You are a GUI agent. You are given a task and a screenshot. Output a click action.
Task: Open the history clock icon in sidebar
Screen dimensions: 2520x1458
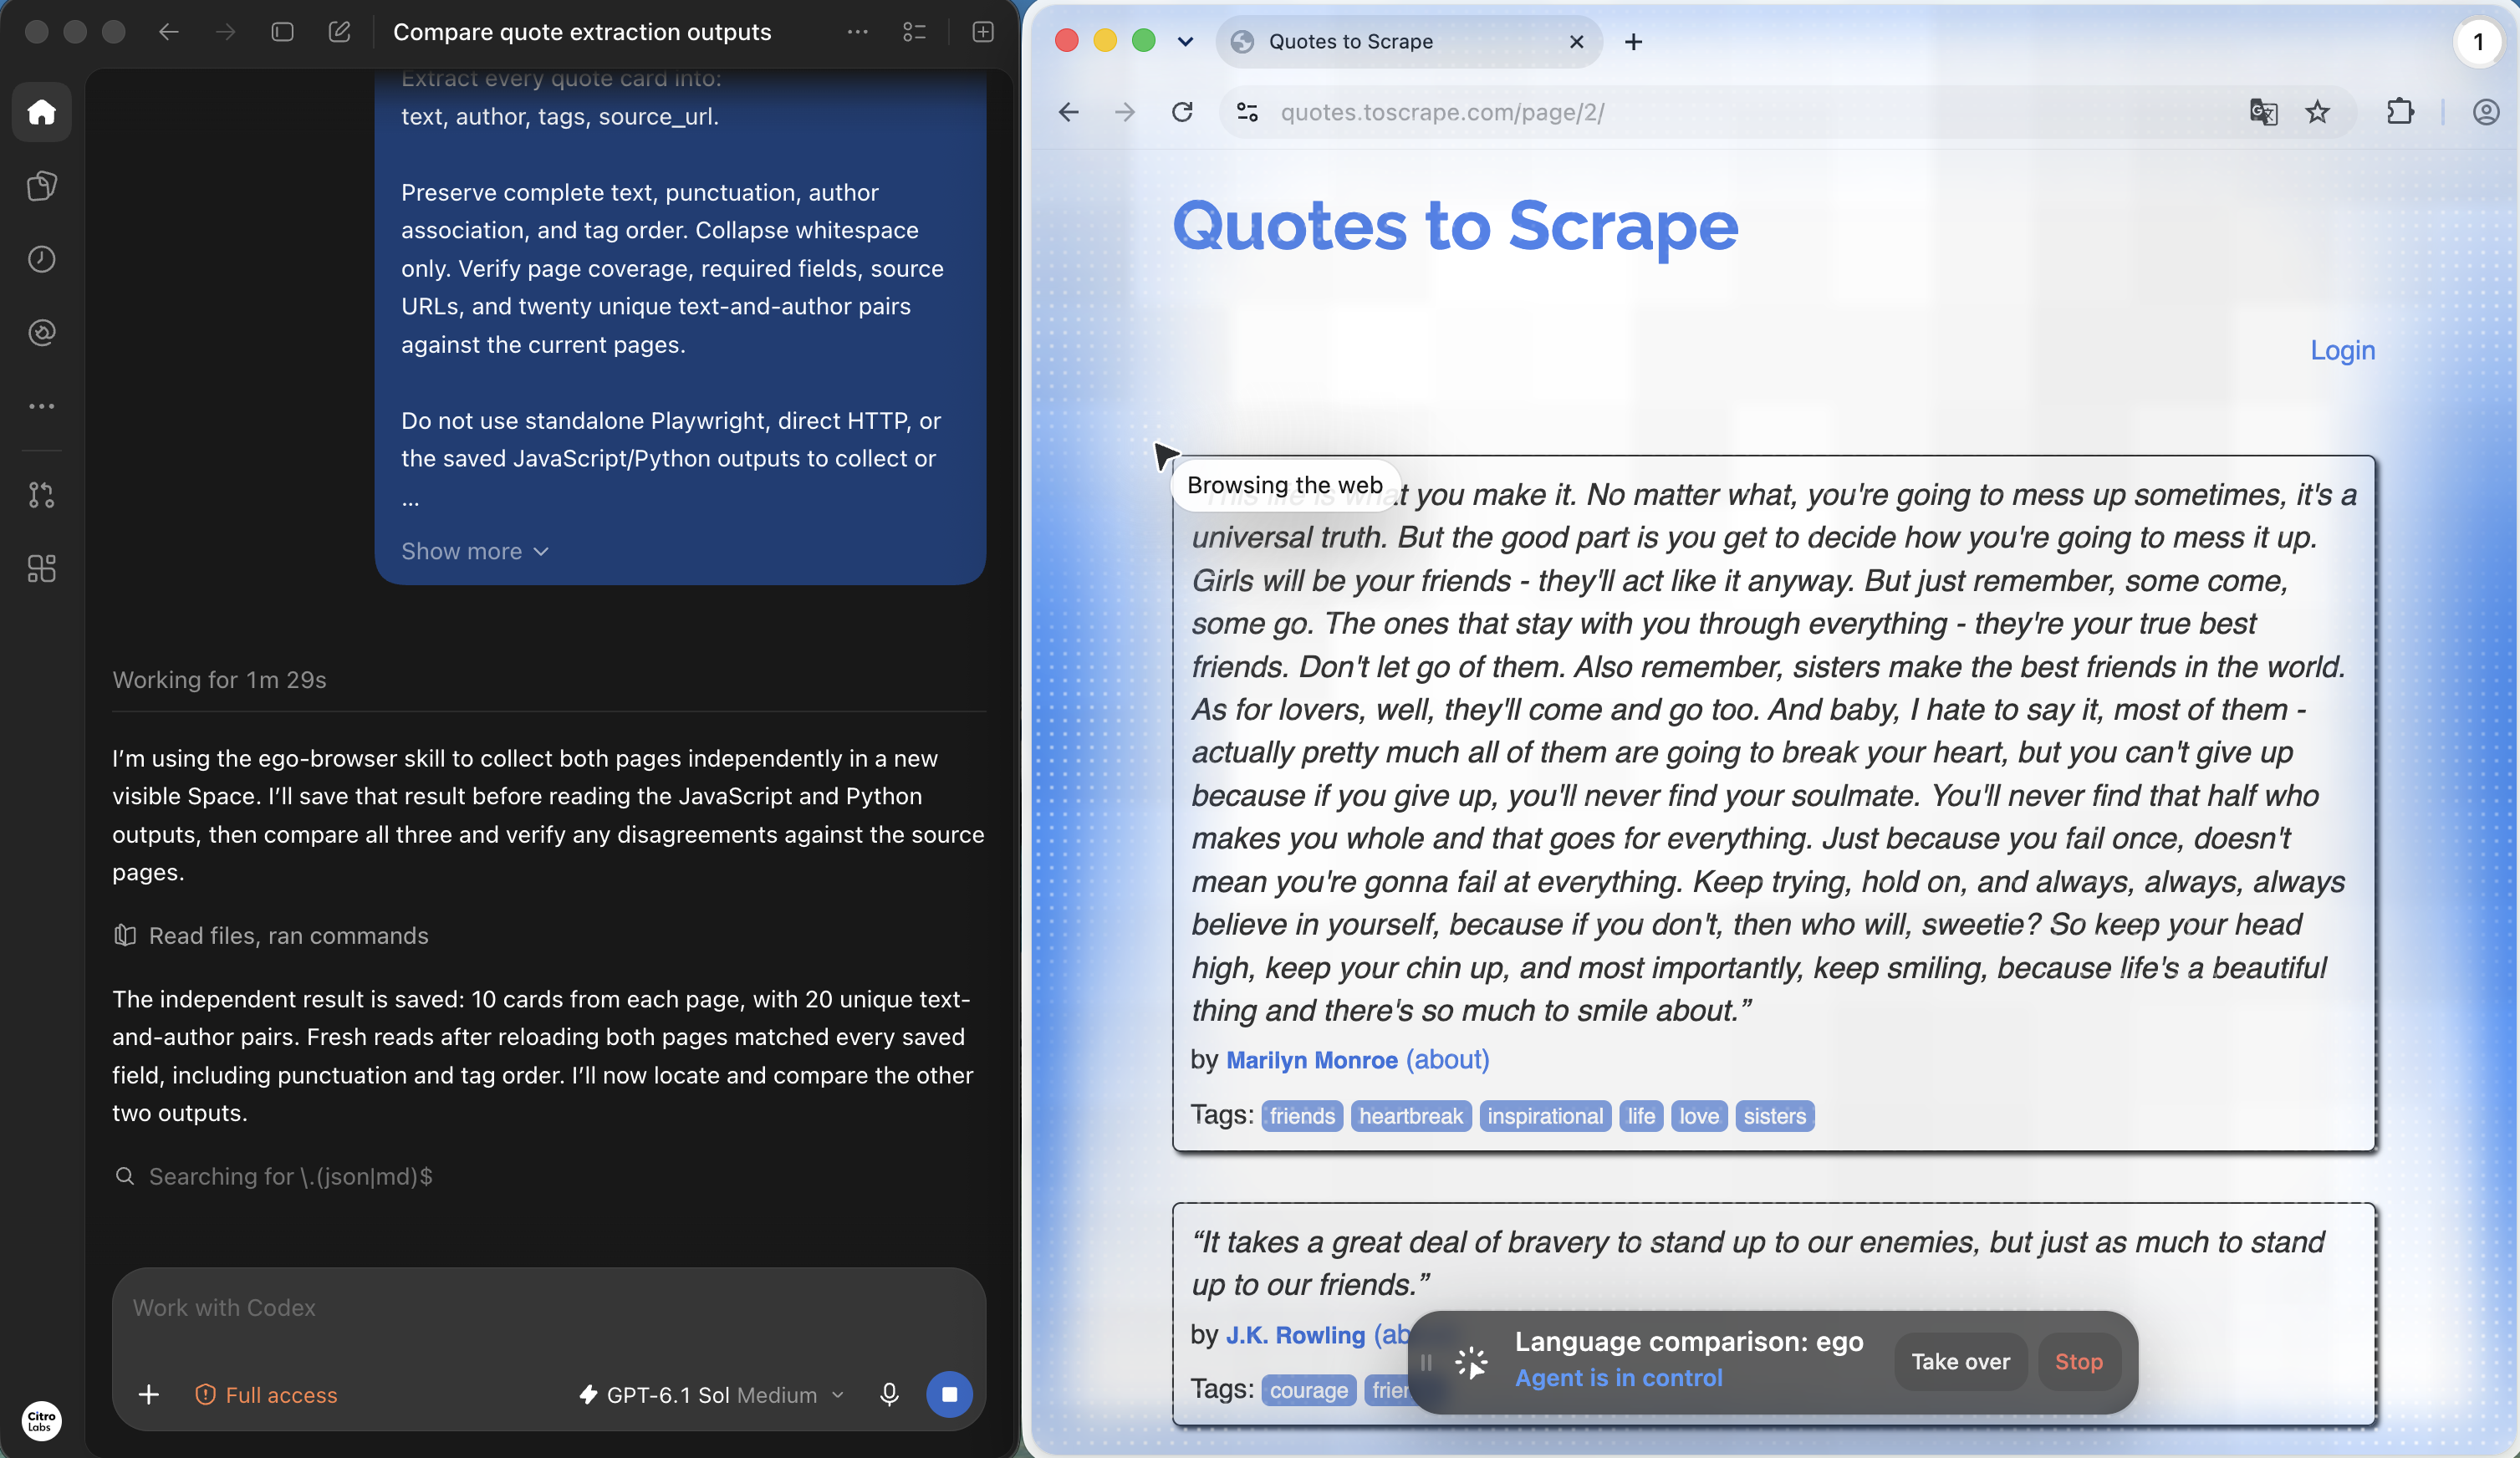click(x=41, y=259)
